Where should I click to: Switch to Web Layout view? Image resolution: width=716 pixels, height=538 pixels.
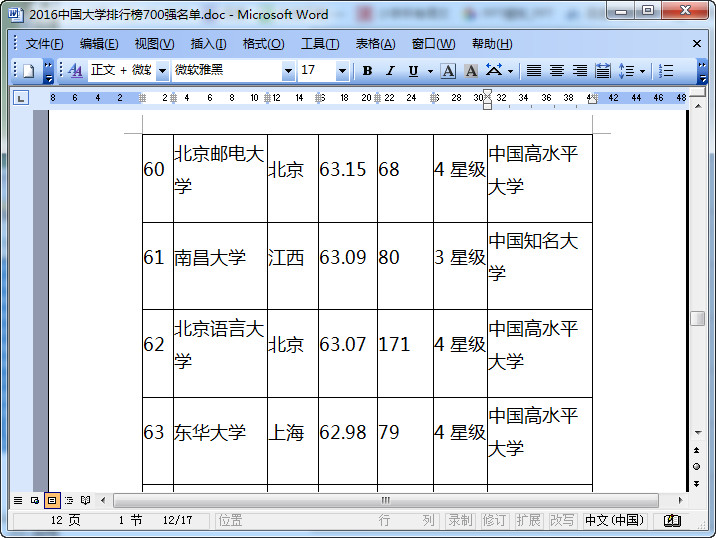pos(35,500)
